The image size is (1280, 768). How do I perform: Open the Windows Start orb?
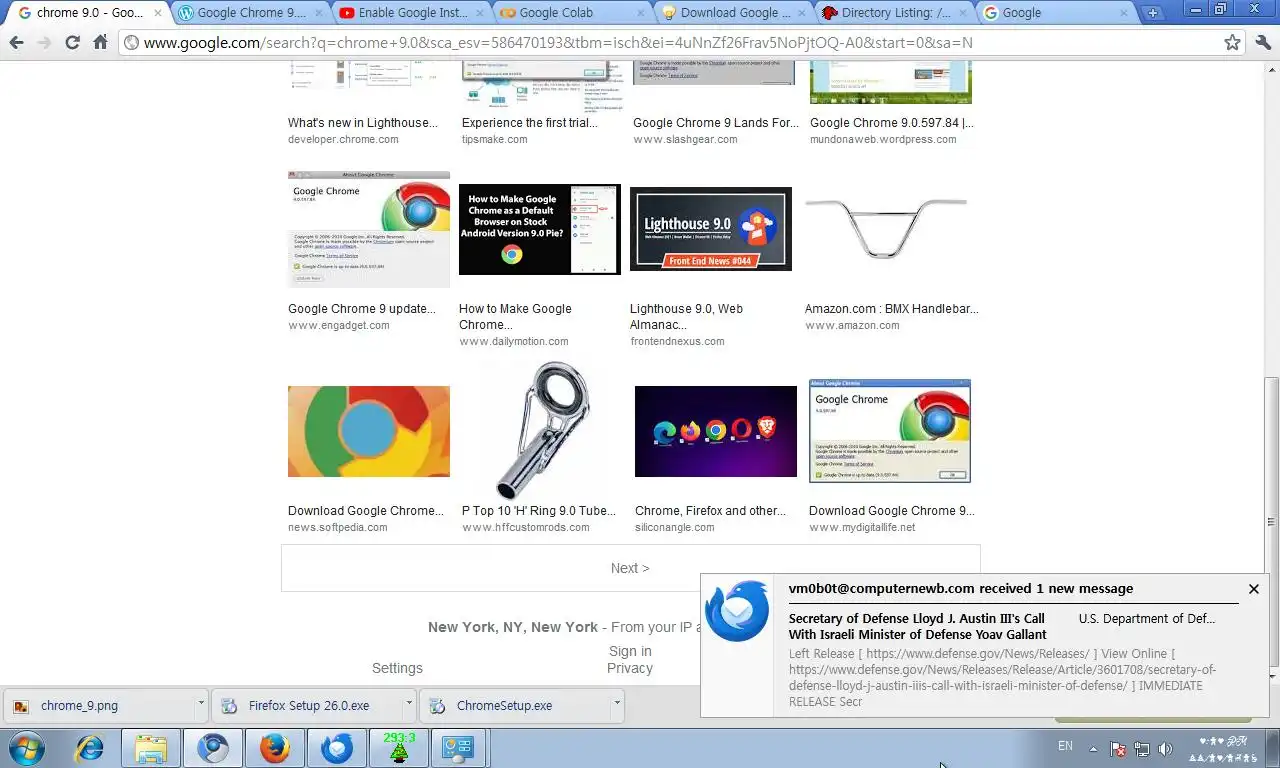click(x=25, y=748)
